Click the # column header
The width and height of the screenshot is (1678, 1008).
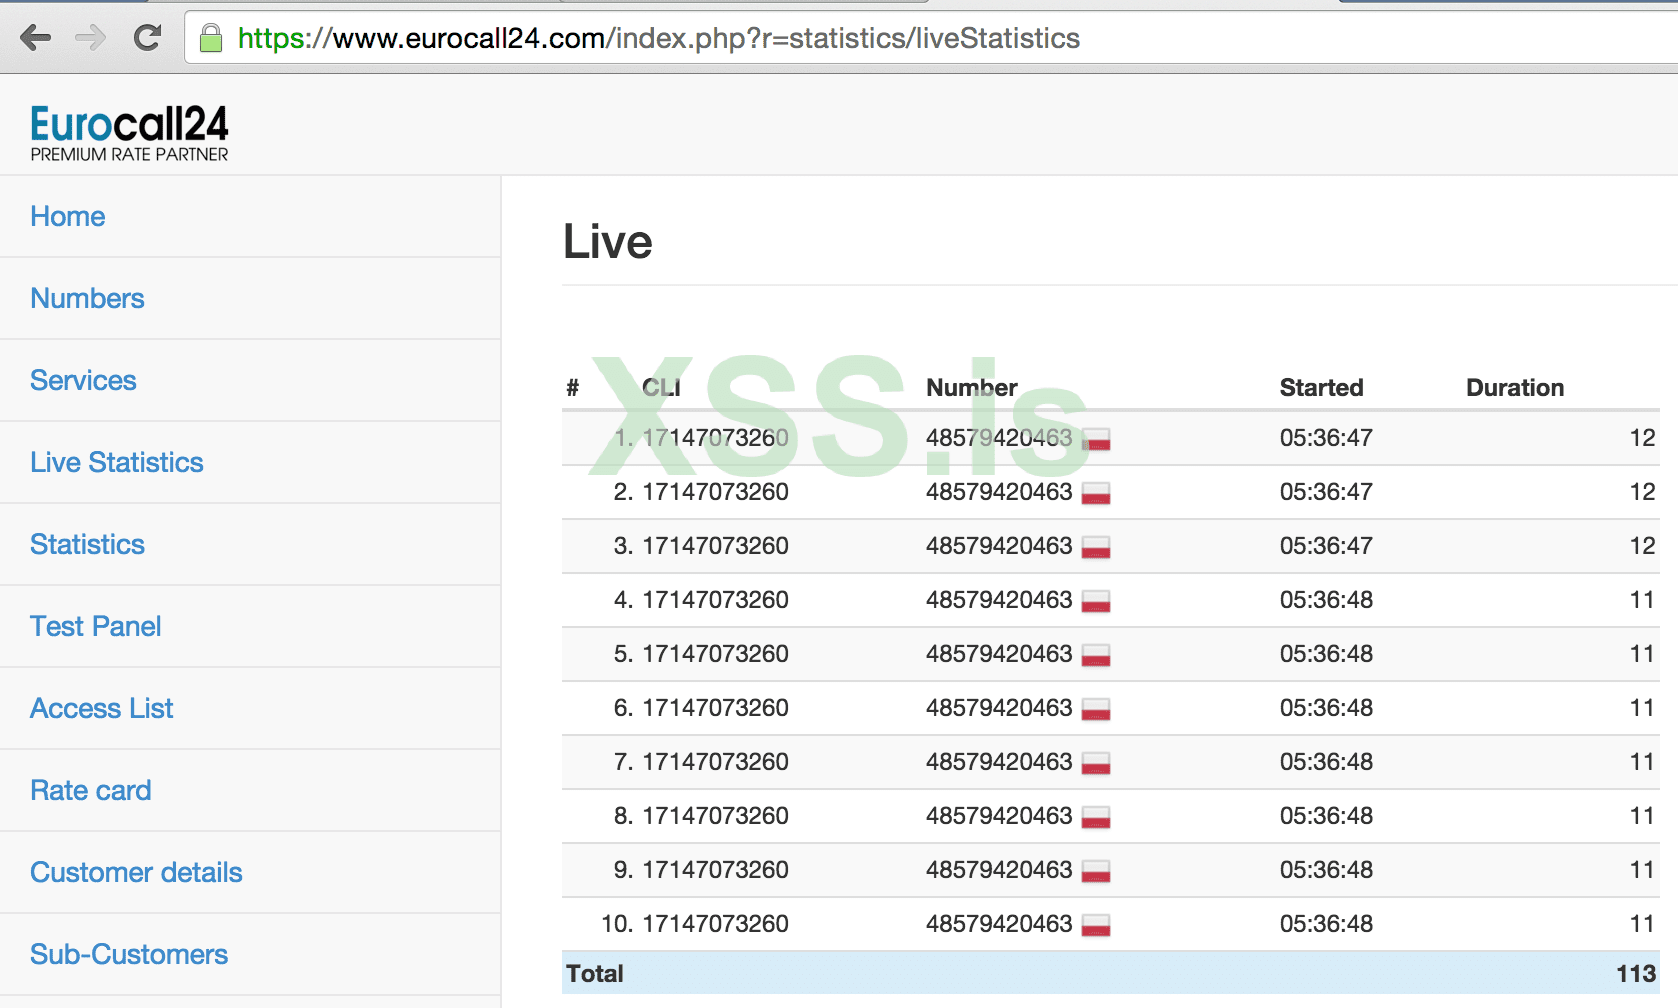(x=572, y=388)
